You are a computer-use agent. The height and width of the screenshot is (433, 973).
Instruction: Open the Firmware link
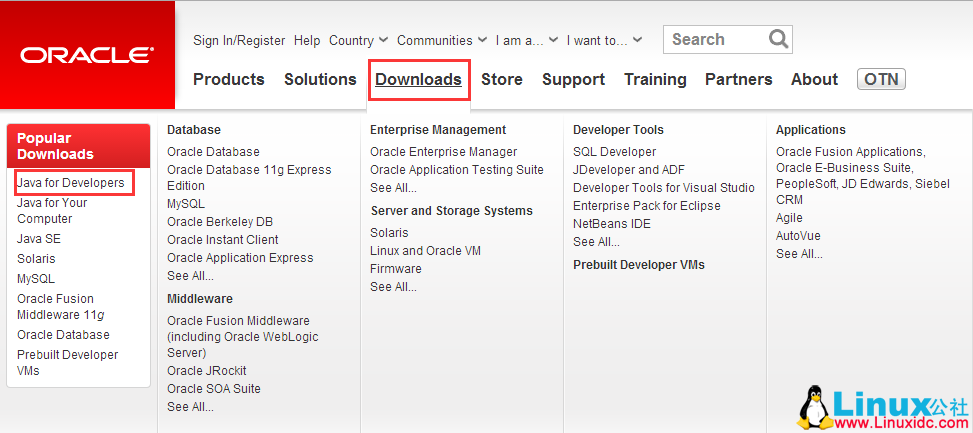(396, 269)
